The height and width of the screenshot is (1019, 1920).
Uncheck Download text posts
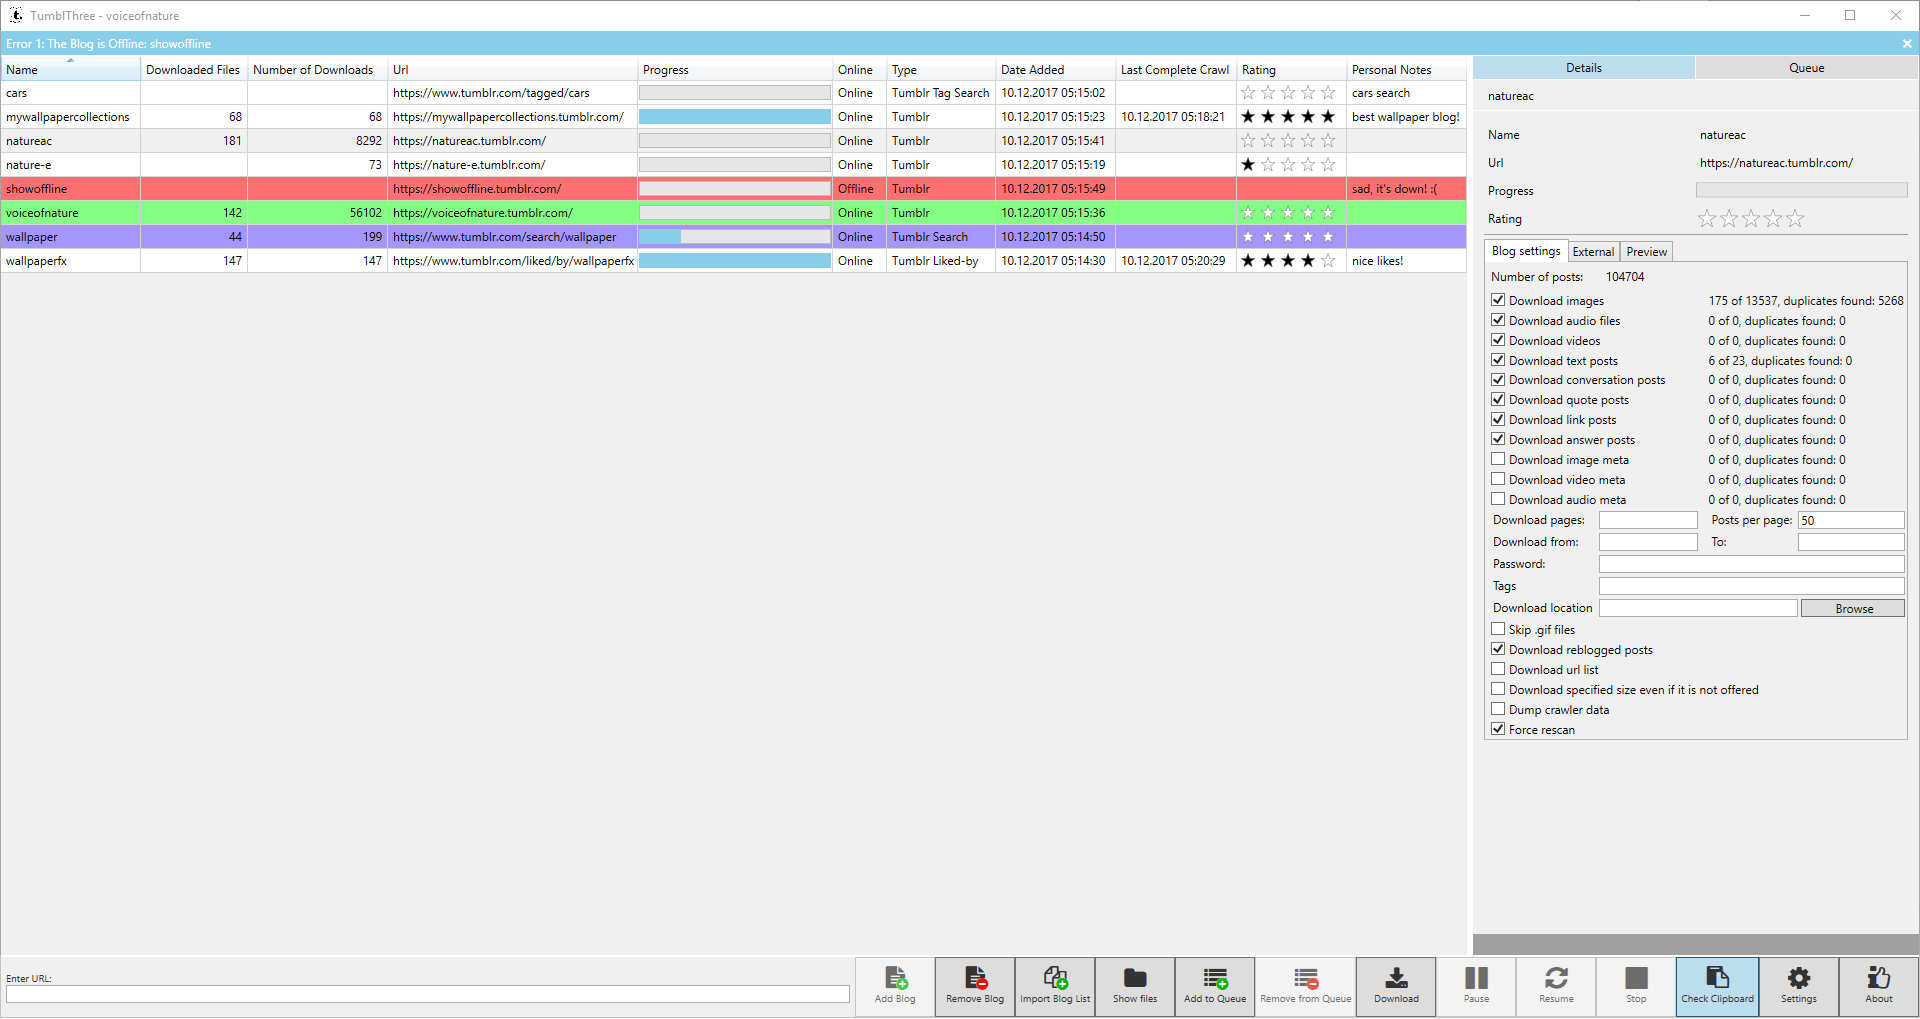1498,360
